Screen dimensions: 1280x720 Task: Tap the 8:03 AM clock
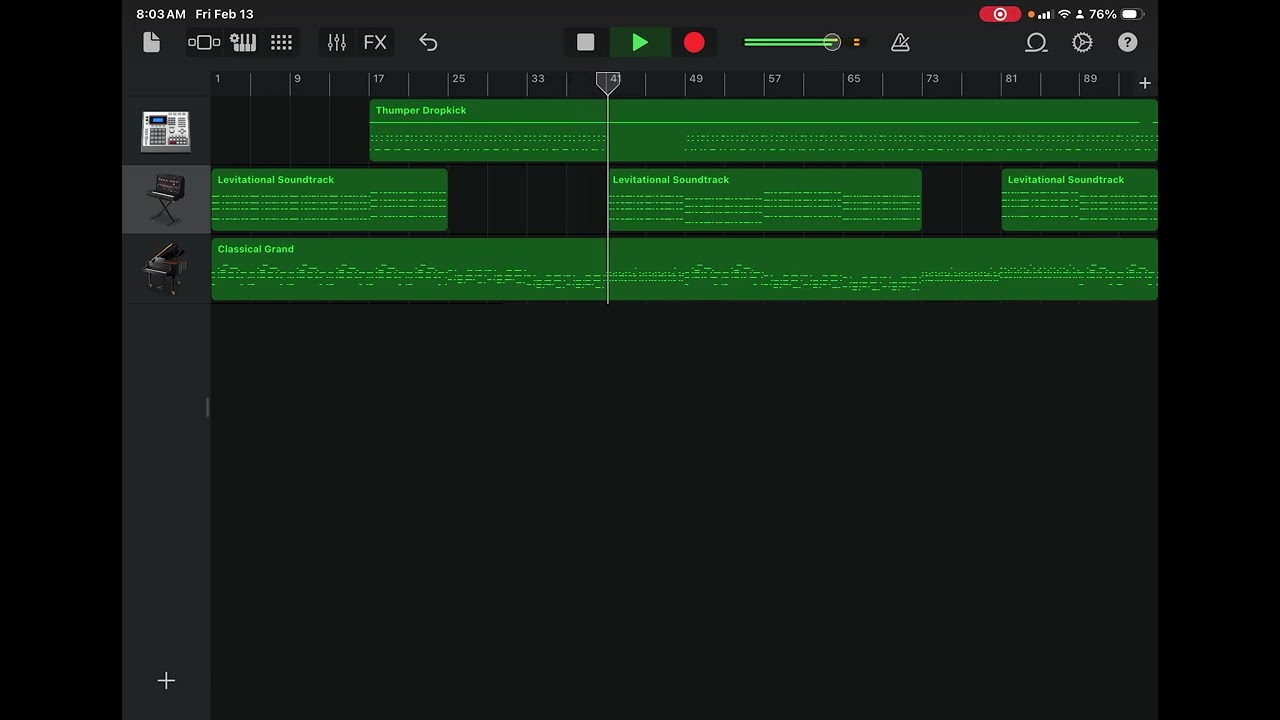[x=161, y=14]
